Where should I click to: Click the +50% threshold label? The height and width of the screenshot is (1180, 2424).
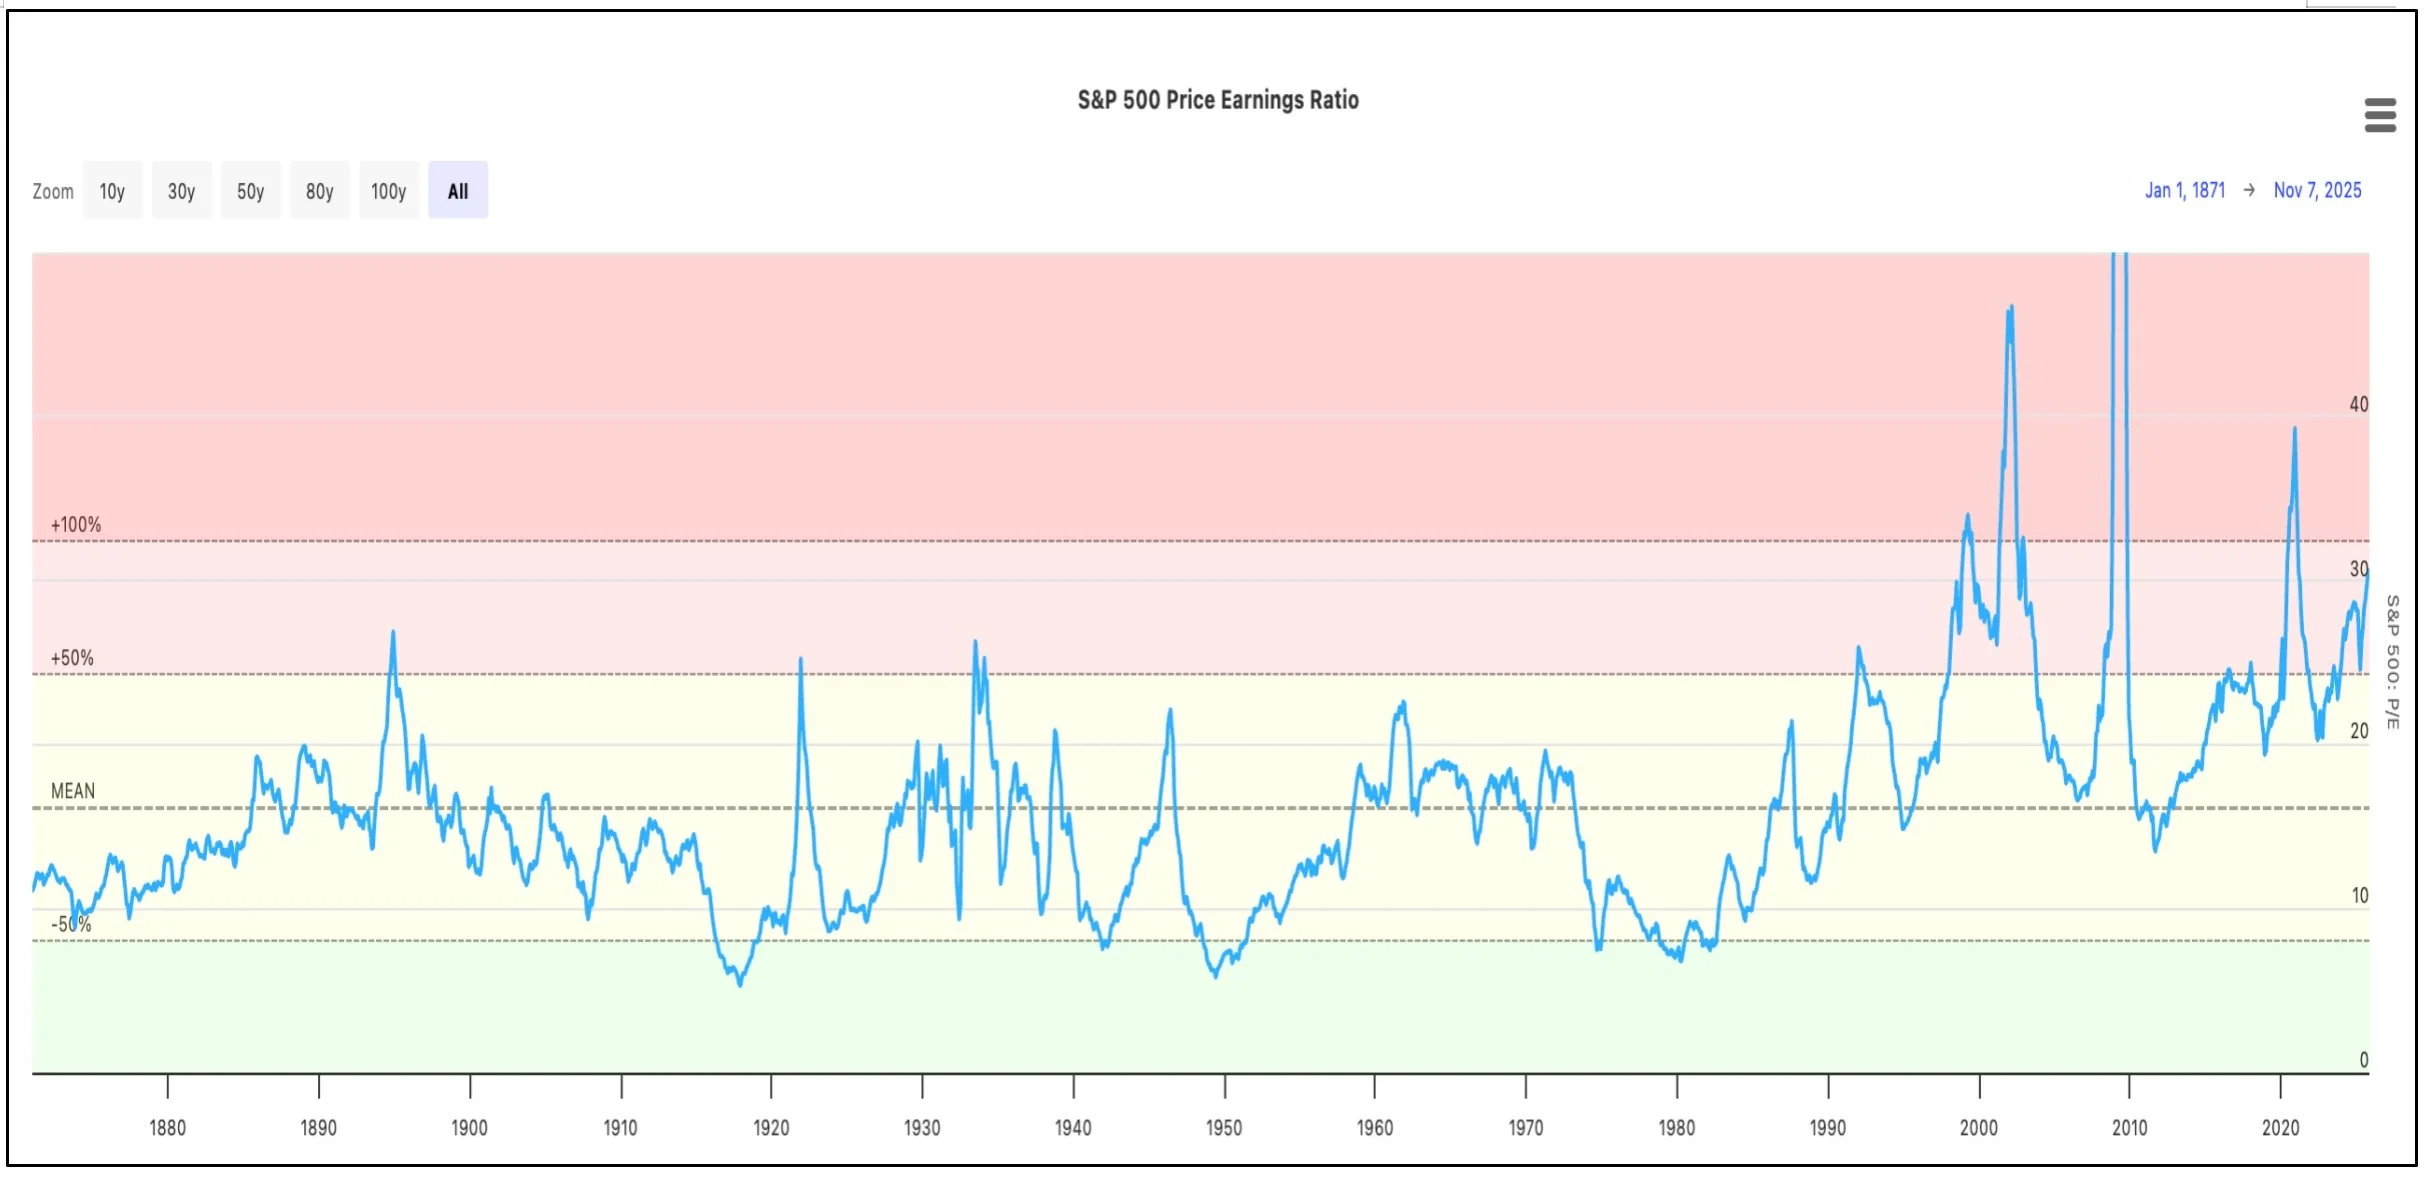(72, 658)
